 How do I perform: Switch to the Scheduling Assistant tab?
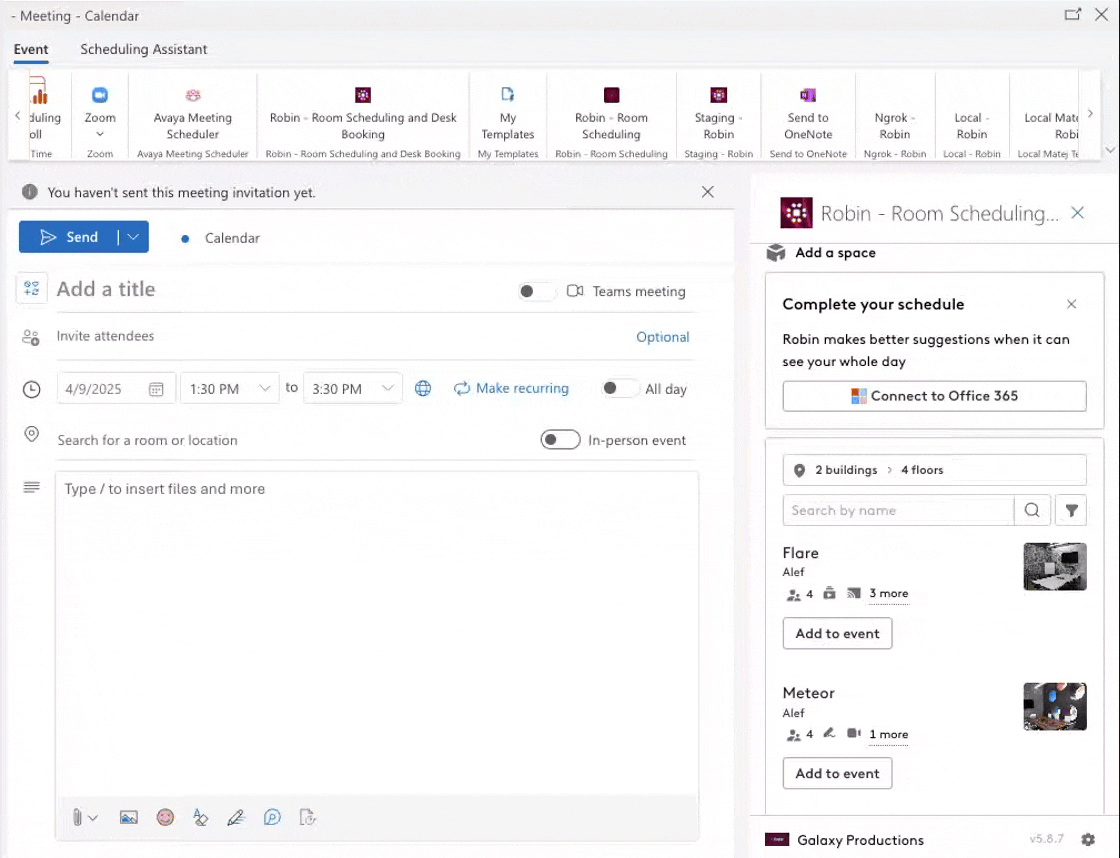click(x=144, y=49)
